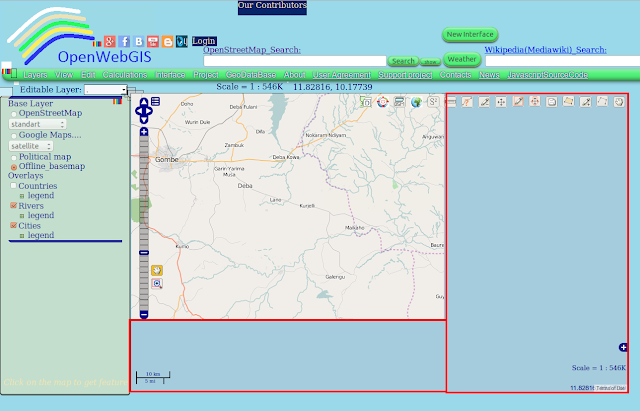
Task: Zoom in with the plus button on zoom bar
Action: click(x=144, y=131)
